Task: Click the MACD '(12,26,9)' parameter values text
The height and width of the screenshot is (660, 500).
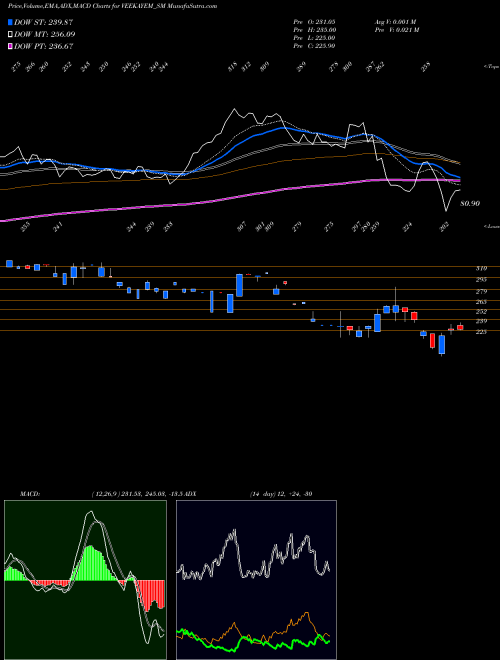Action: pyautogui.click(x=138, y=494)
